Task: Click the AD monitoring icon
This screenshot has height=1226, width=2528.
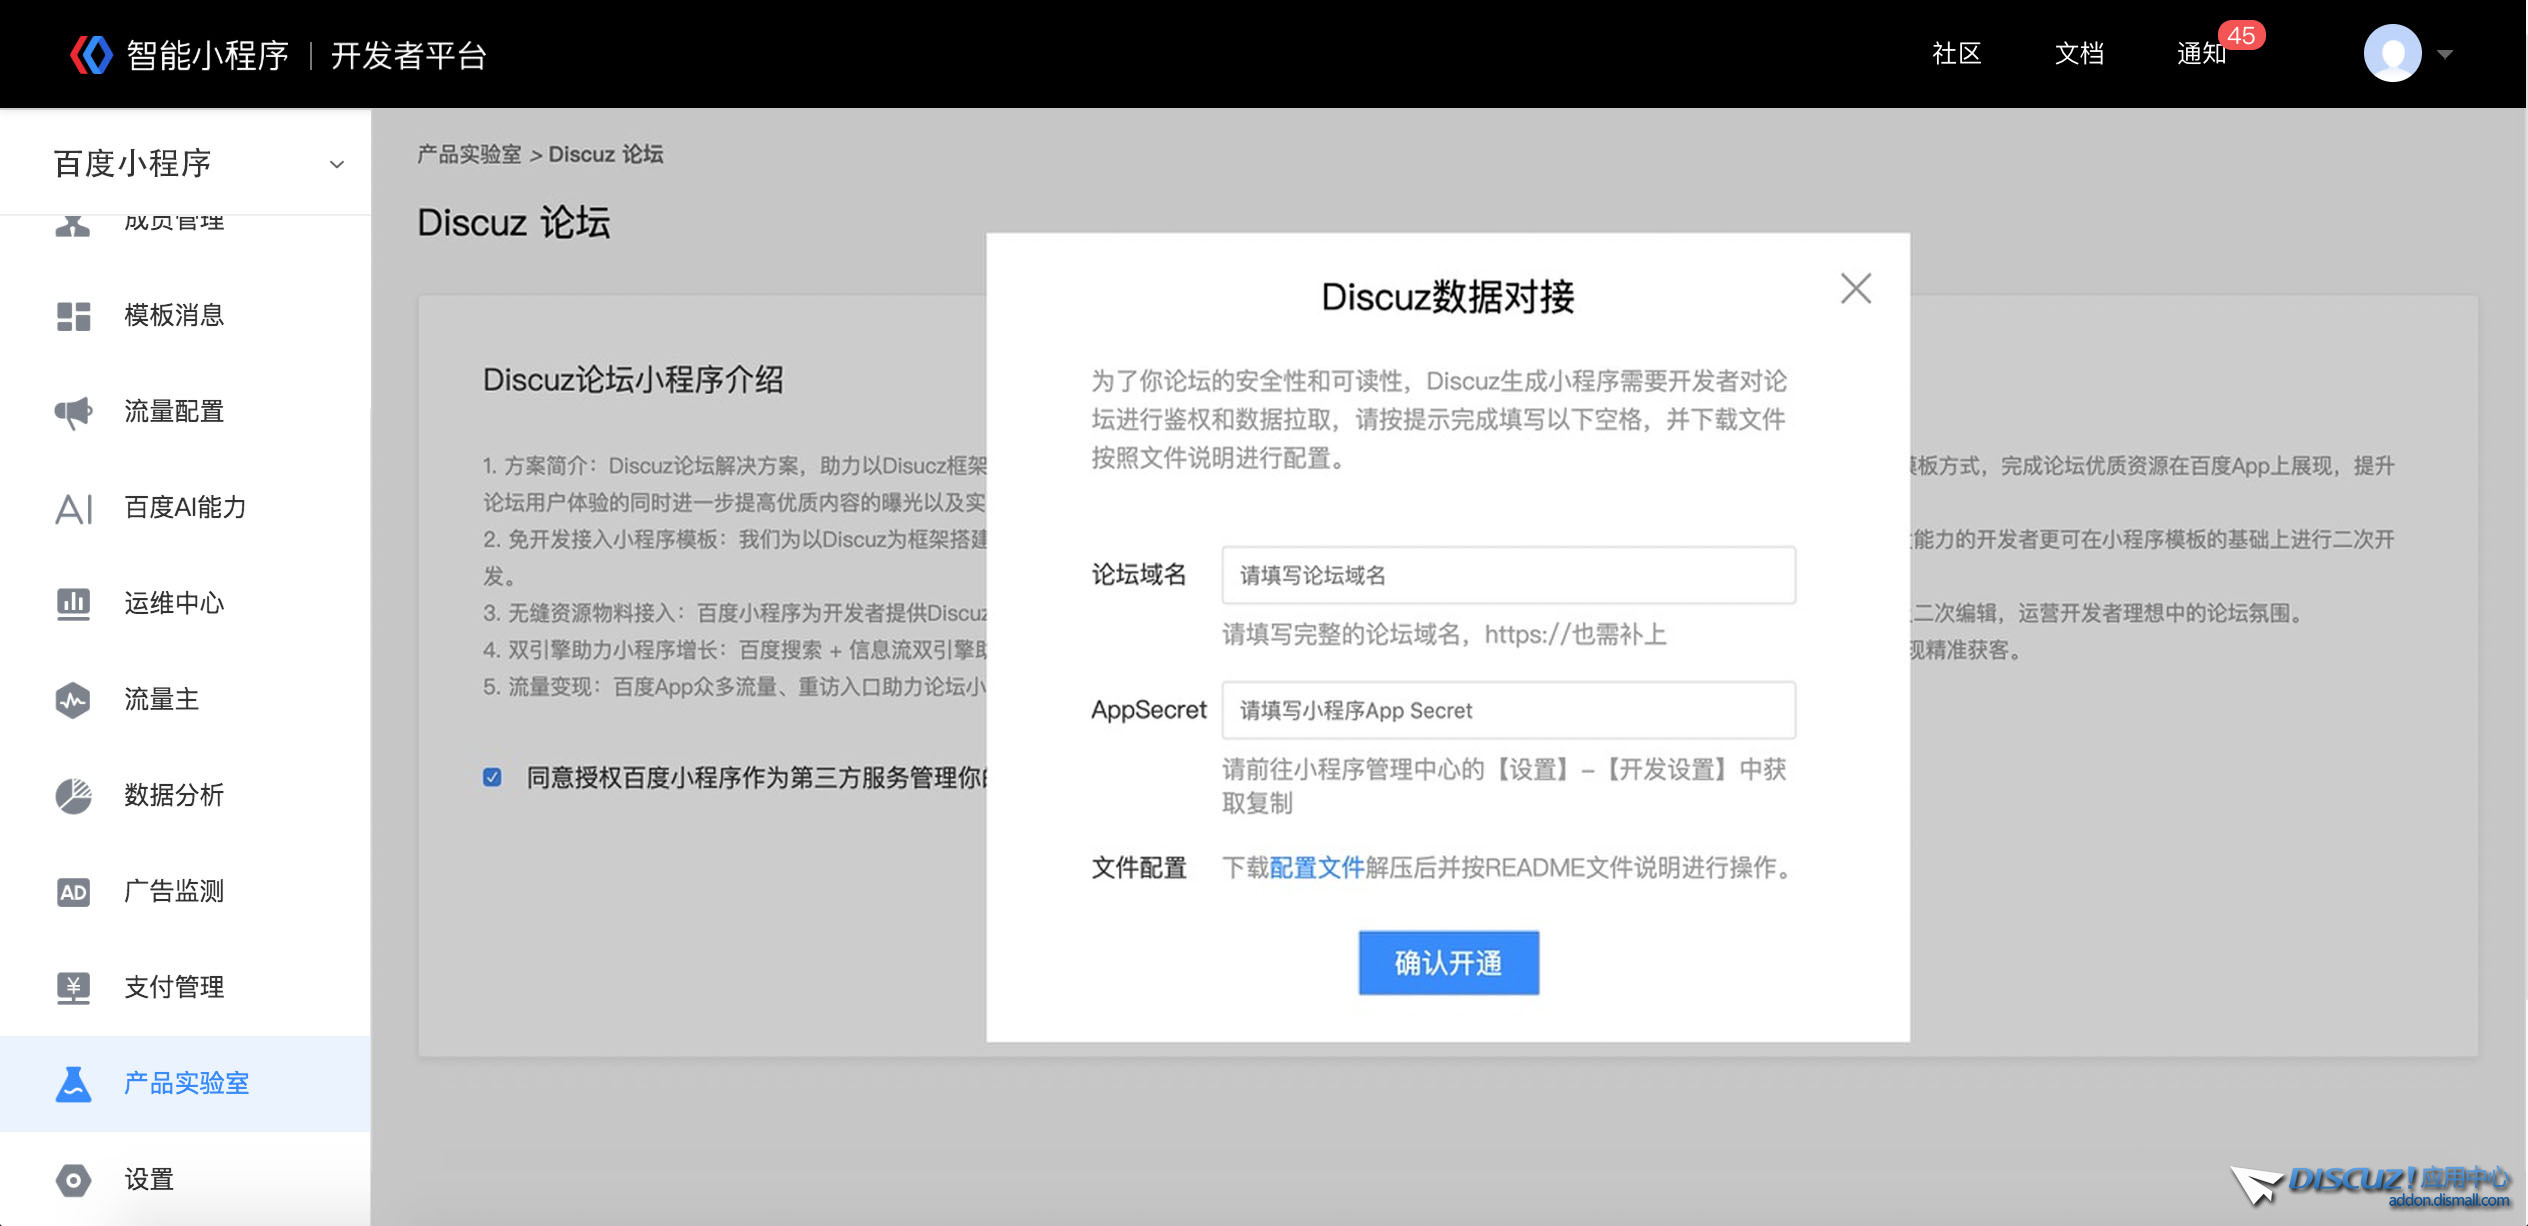Action: [73, 892]
